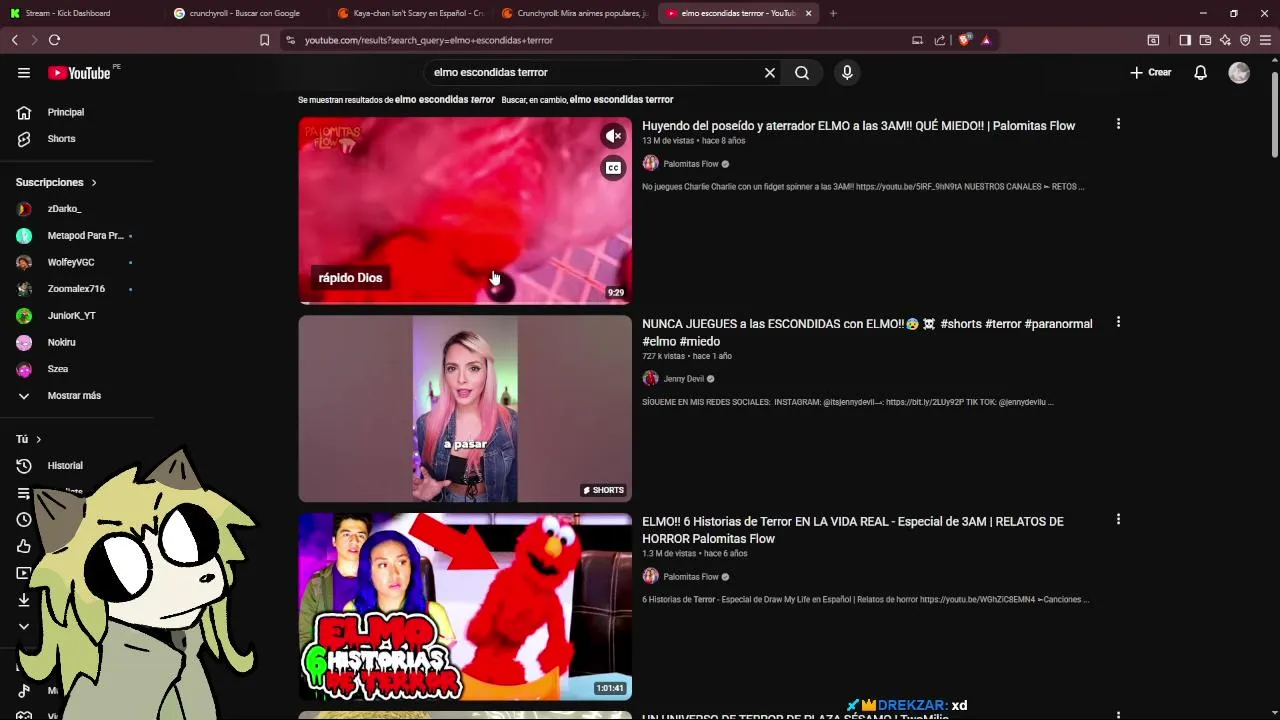The image size is (1280, 720).
Task: Search instead for elmo escondidas terrror link
Action: point(621,100)
